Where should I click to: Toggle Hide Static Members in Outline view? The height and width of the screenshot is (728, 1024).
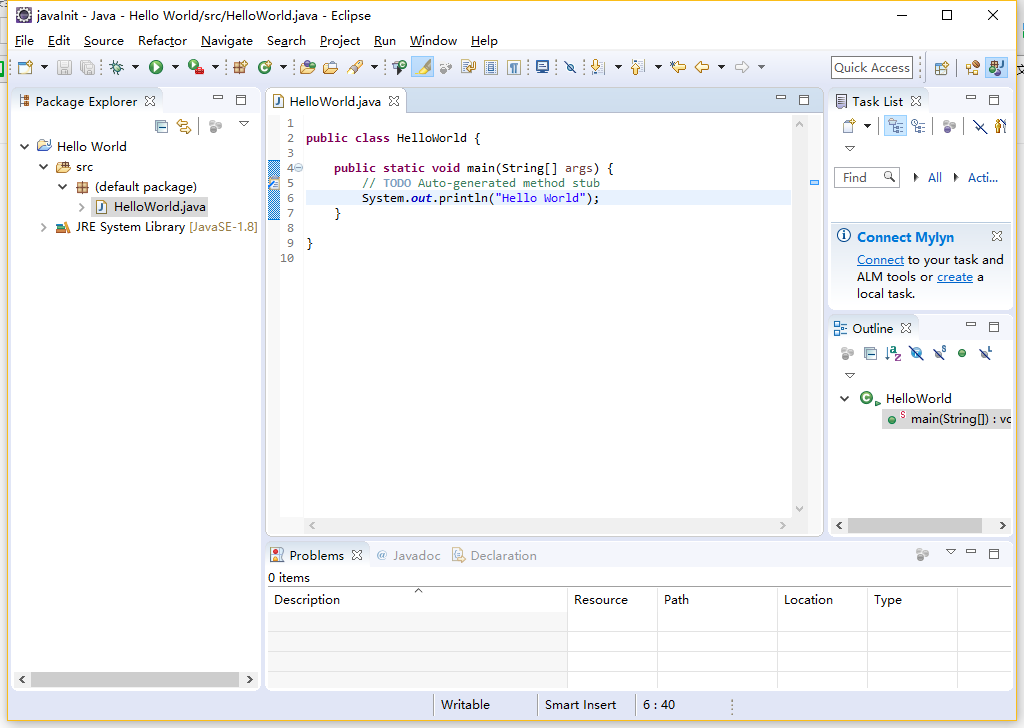(939, 353)
